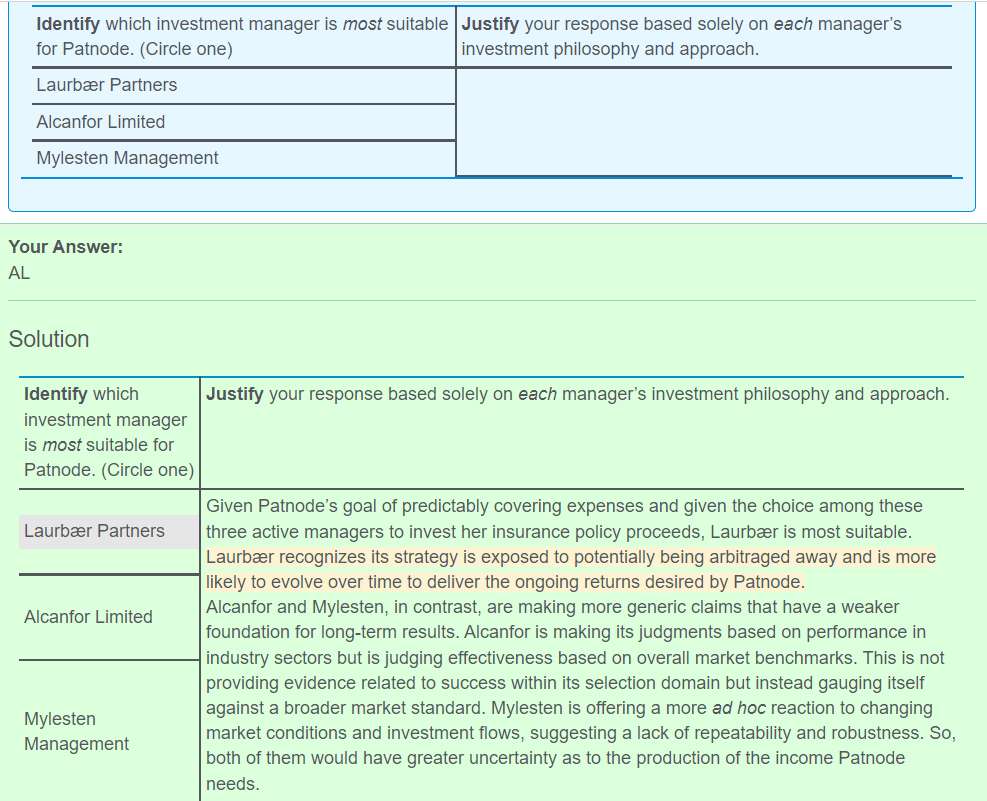Click the empty justification box in question table
Viewport: 987px width, 801px height.
703,121
